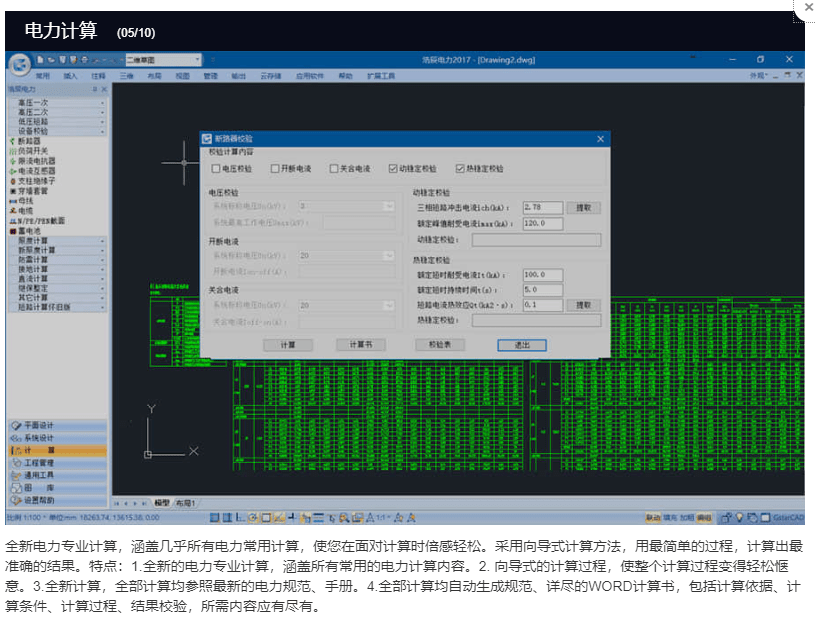Screen dimensions: 815x617
Task: Expand the 低压短路 panel group
Action: 58,122
